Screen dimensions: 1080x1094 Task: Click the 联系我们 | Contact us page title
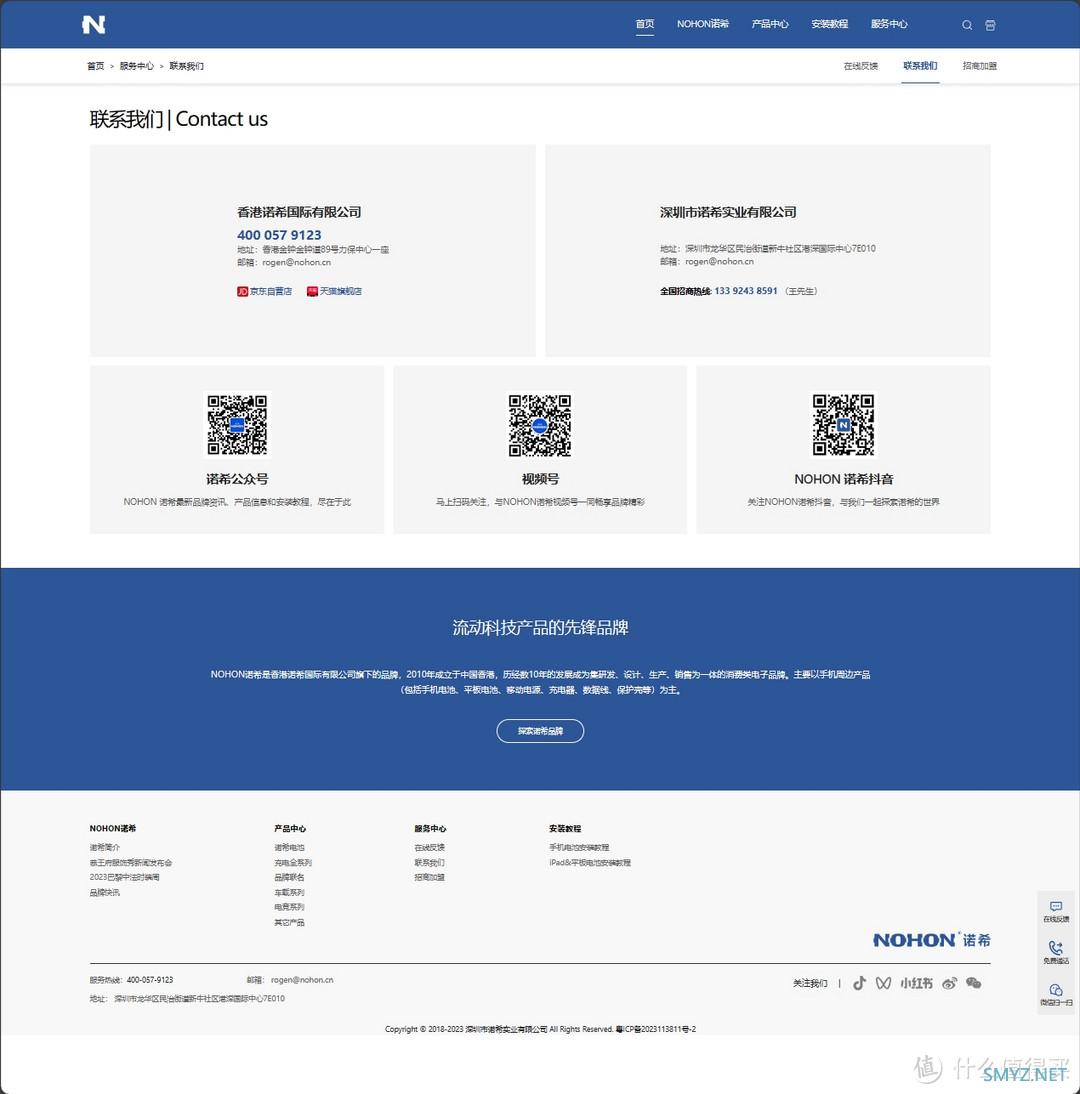click(179, 119)
